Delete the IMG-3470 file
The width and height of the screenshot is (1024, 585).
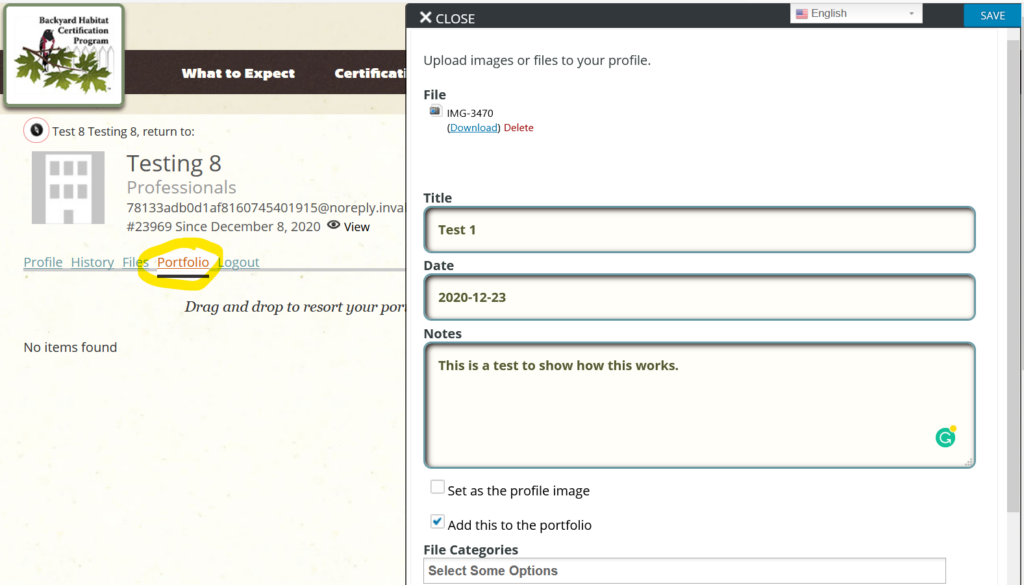519,128
